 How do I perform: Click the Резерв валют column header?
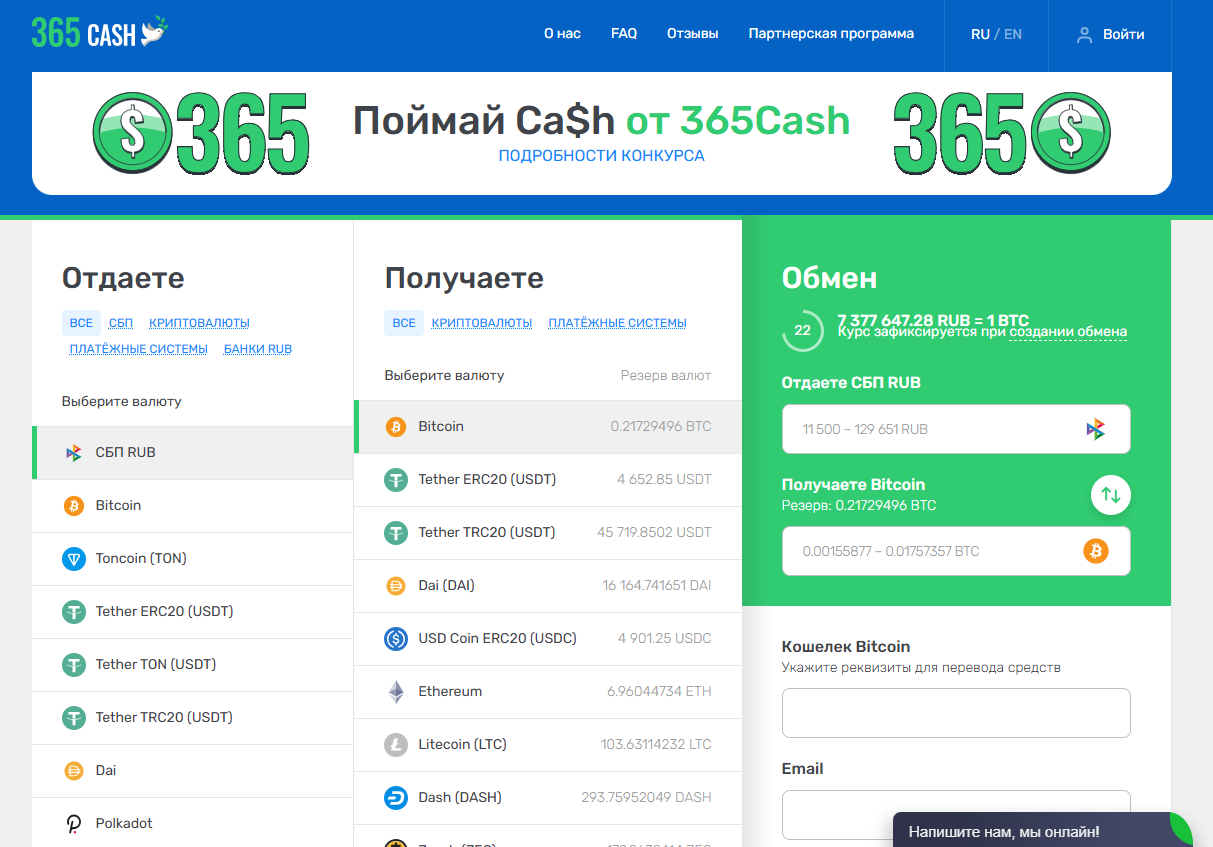pos(666,376)
